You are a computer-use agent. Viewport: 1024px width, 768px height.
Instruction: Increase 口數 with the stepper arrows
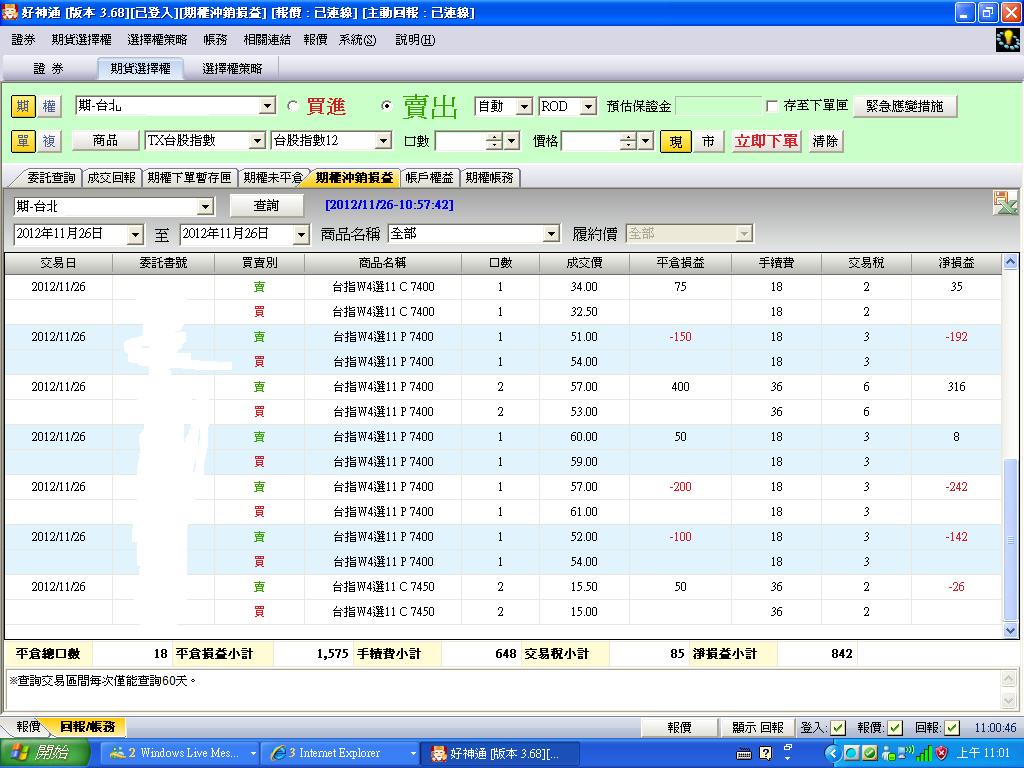[494, 136]
